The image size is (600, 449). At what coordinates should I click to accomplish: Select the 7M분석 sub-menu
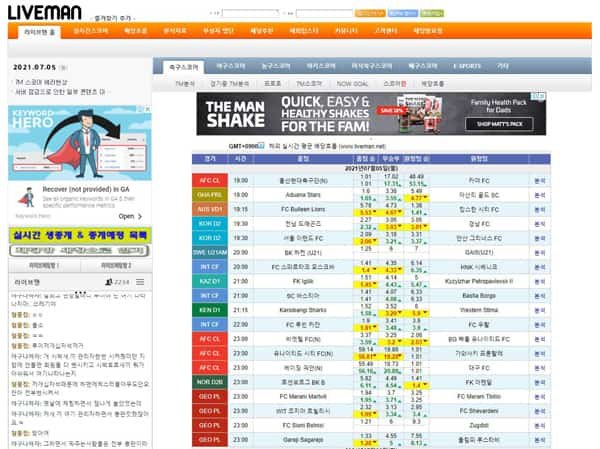tap(185, 84)
